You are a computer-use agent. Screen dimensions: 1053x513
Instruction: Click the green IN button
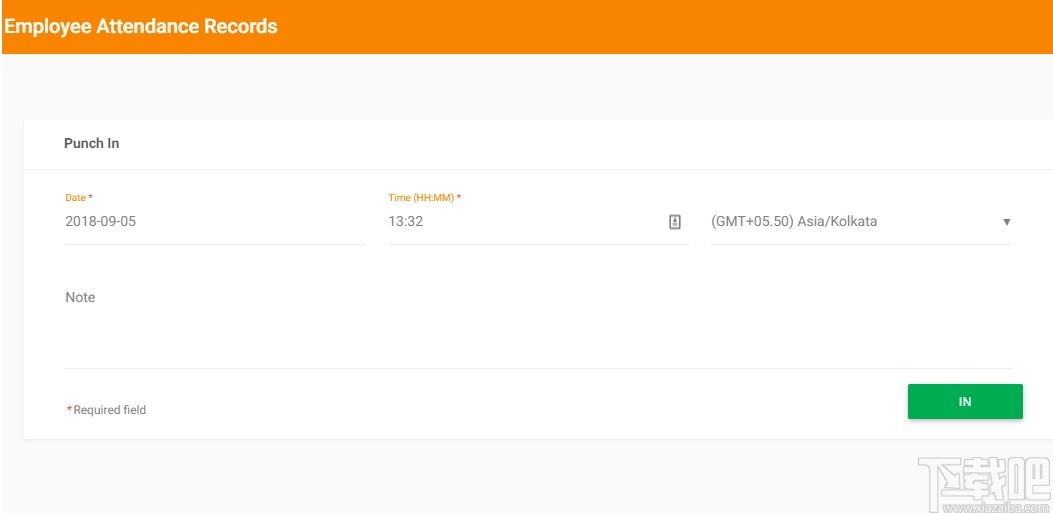point(965,402)
